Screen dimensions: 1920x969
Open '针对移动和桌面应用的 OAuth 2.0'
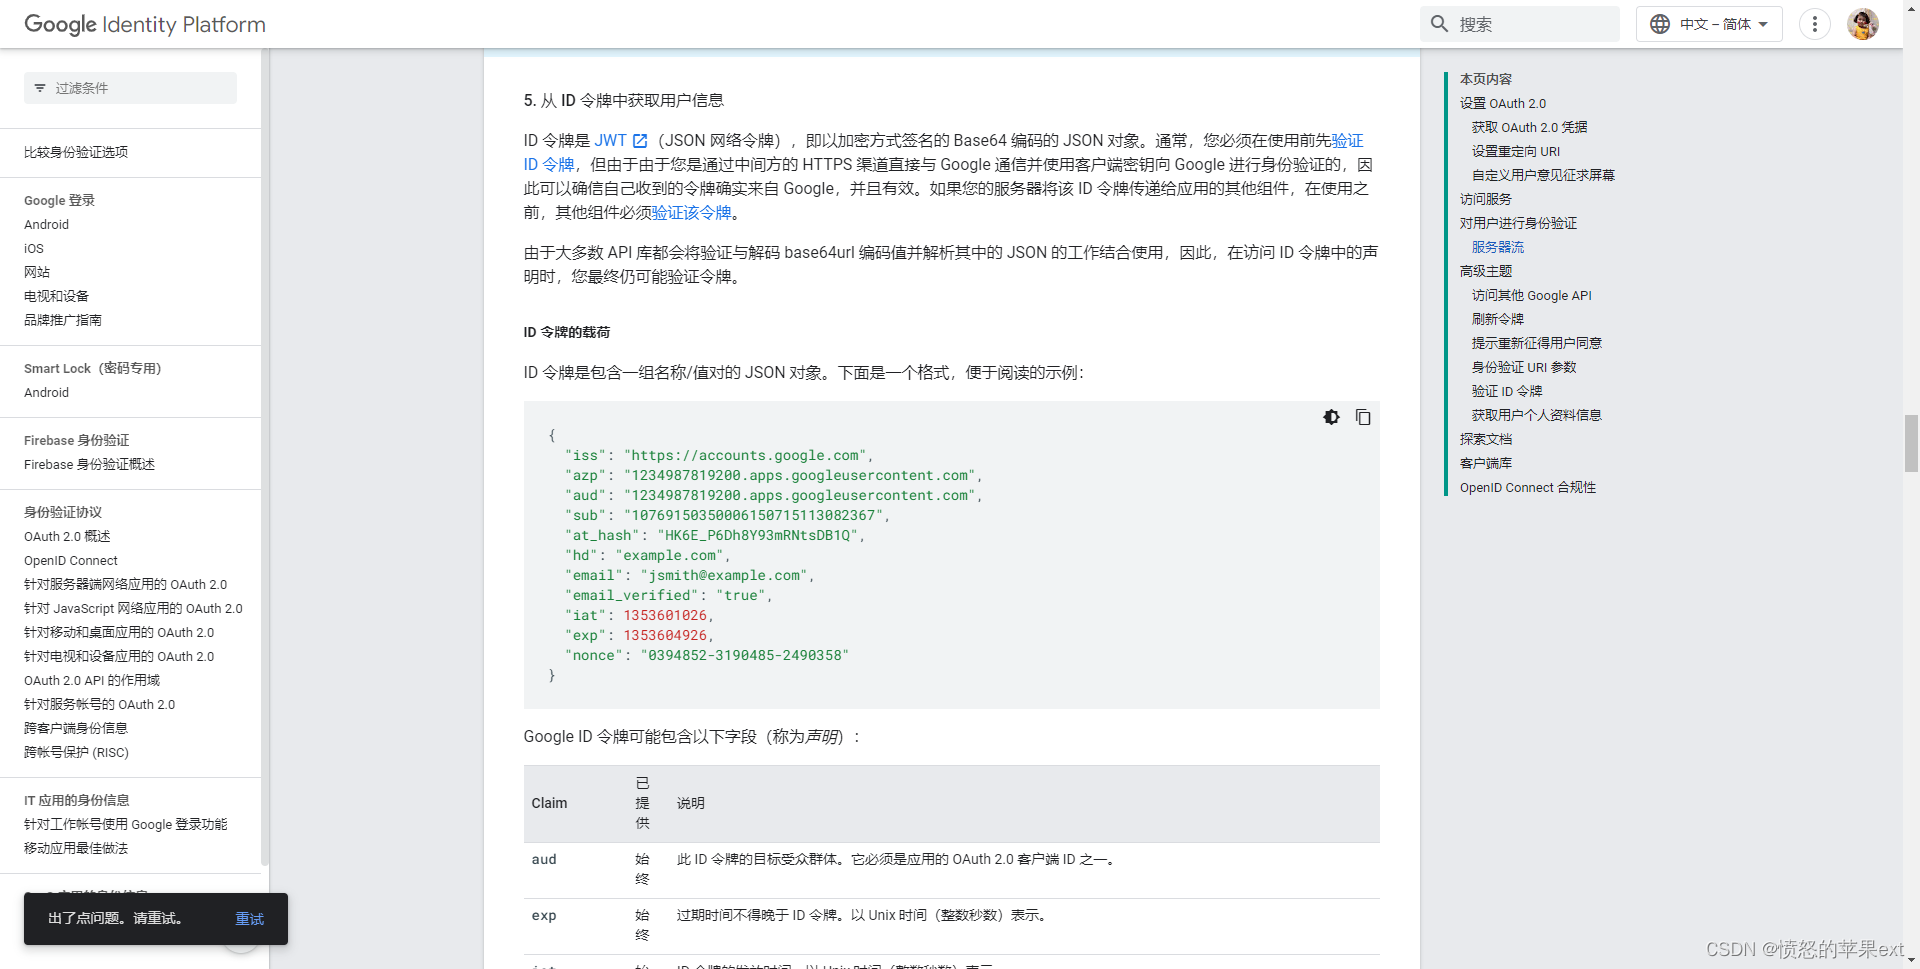click(x=119, y=633)
